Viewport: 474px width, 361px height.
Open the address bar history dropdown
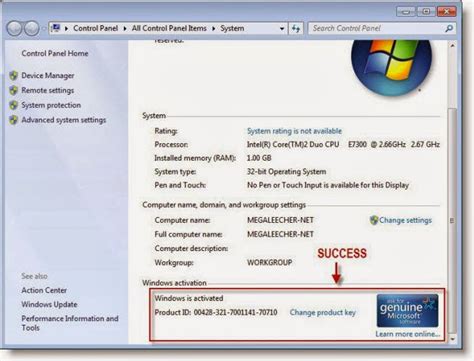click(x=282, y=29)
